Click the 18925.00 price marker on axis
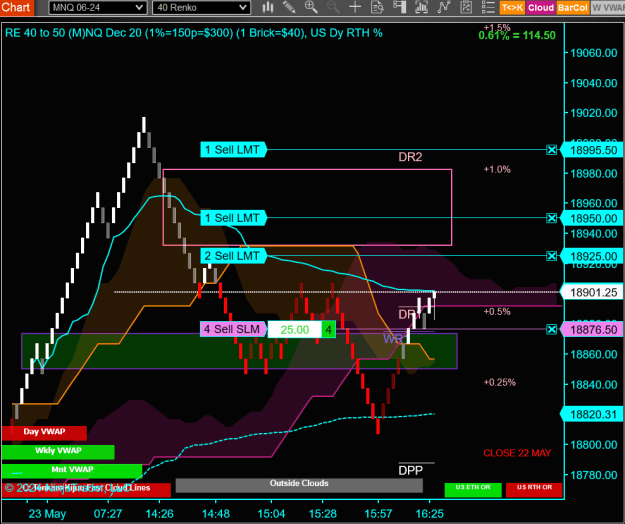 point(593,256)
